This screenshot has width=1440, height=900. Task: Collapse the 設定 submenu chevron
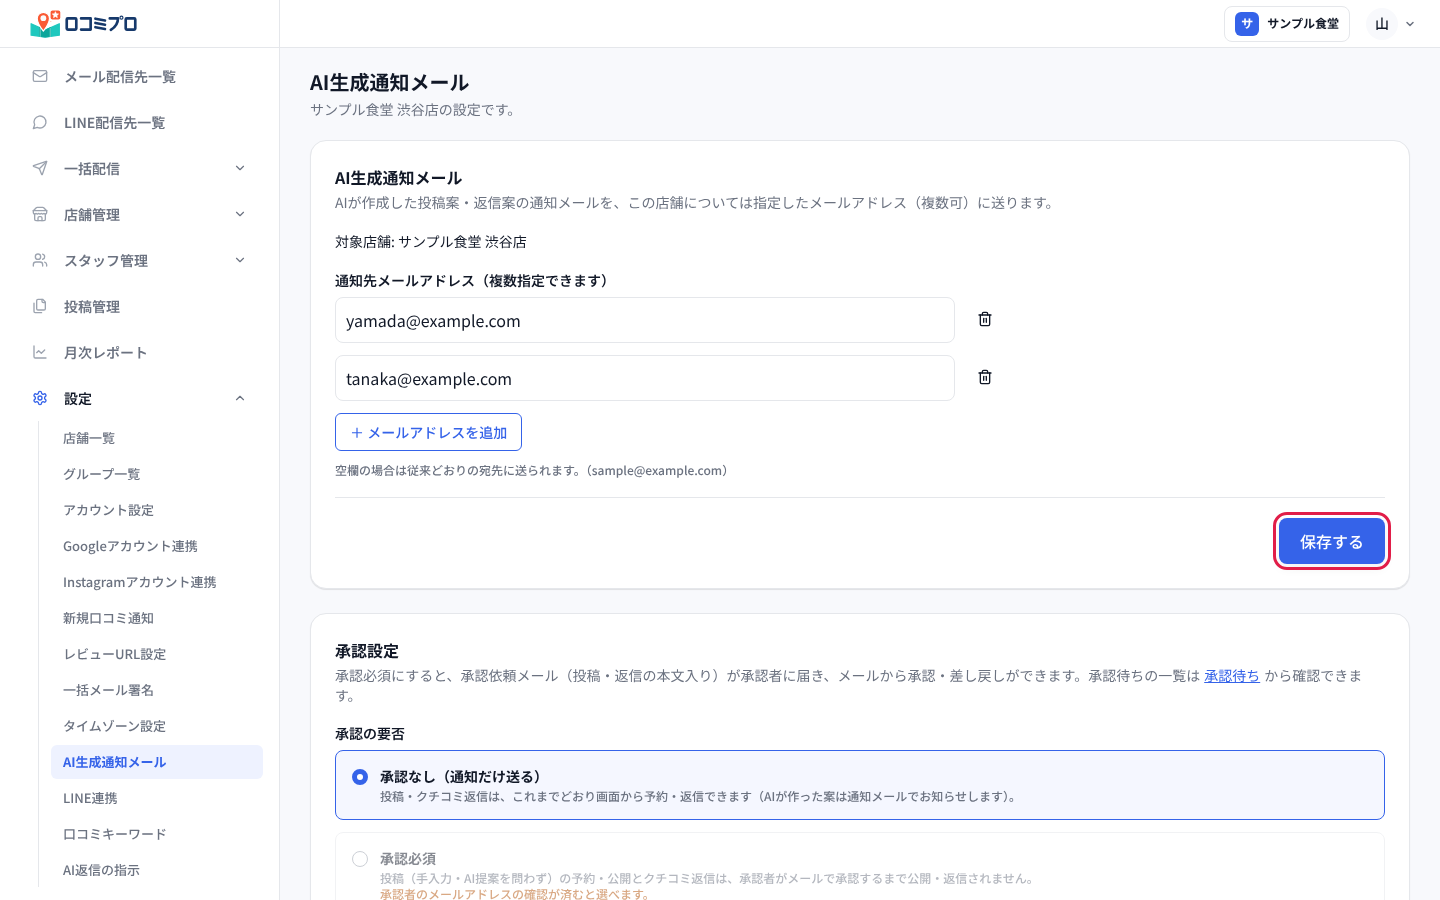pyautogui.click(x=240, y=398)
